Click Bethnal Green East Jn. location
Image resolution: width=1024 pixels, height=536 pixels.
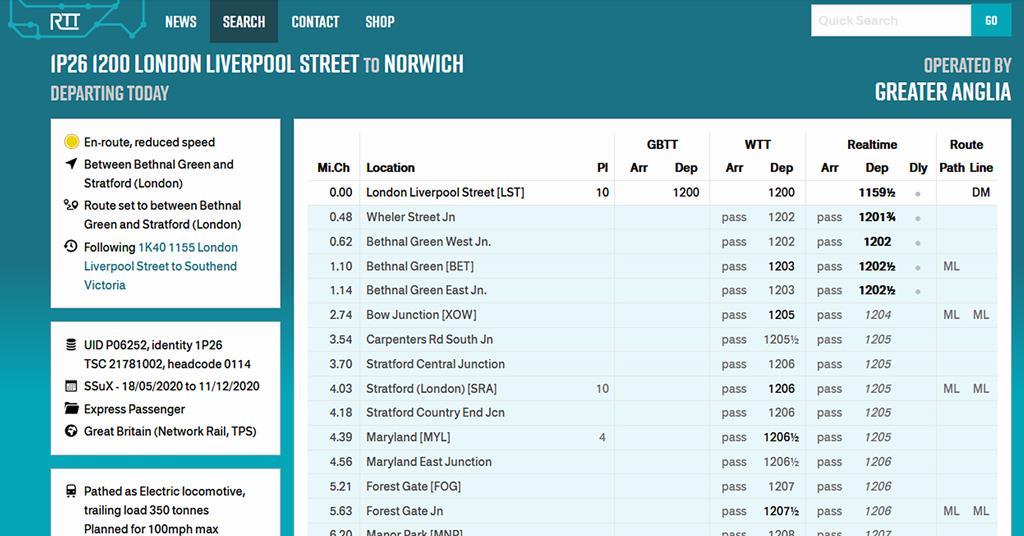[426, 290]
